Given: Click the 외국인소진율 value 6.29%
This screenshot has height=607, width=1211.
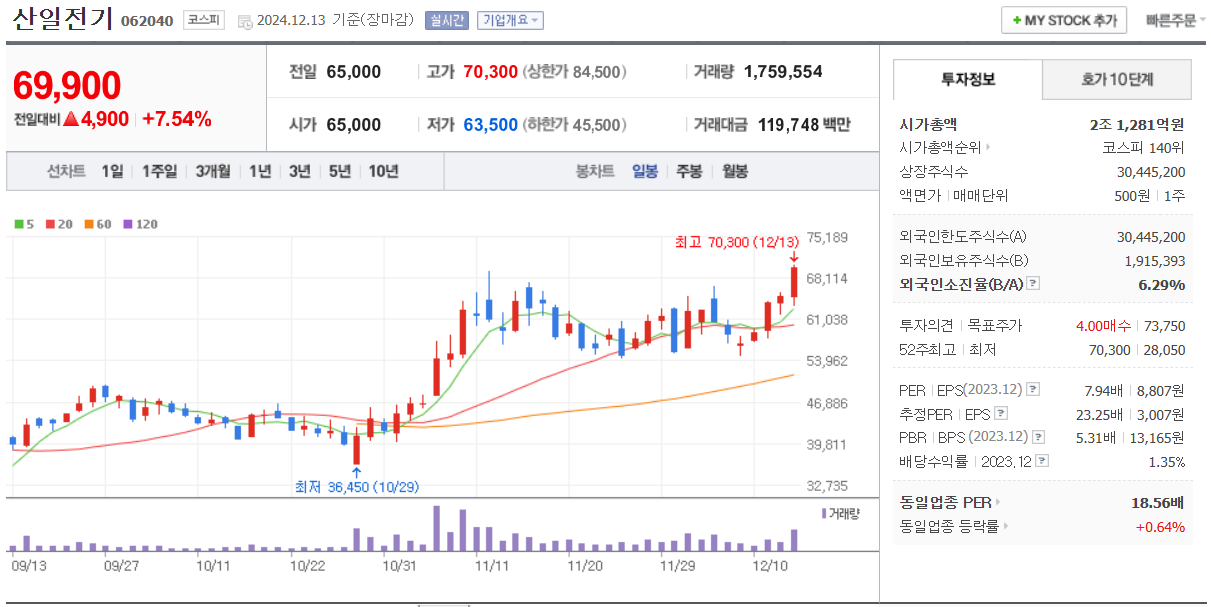Looking at the screenshot, I should tap(1161, 284).
